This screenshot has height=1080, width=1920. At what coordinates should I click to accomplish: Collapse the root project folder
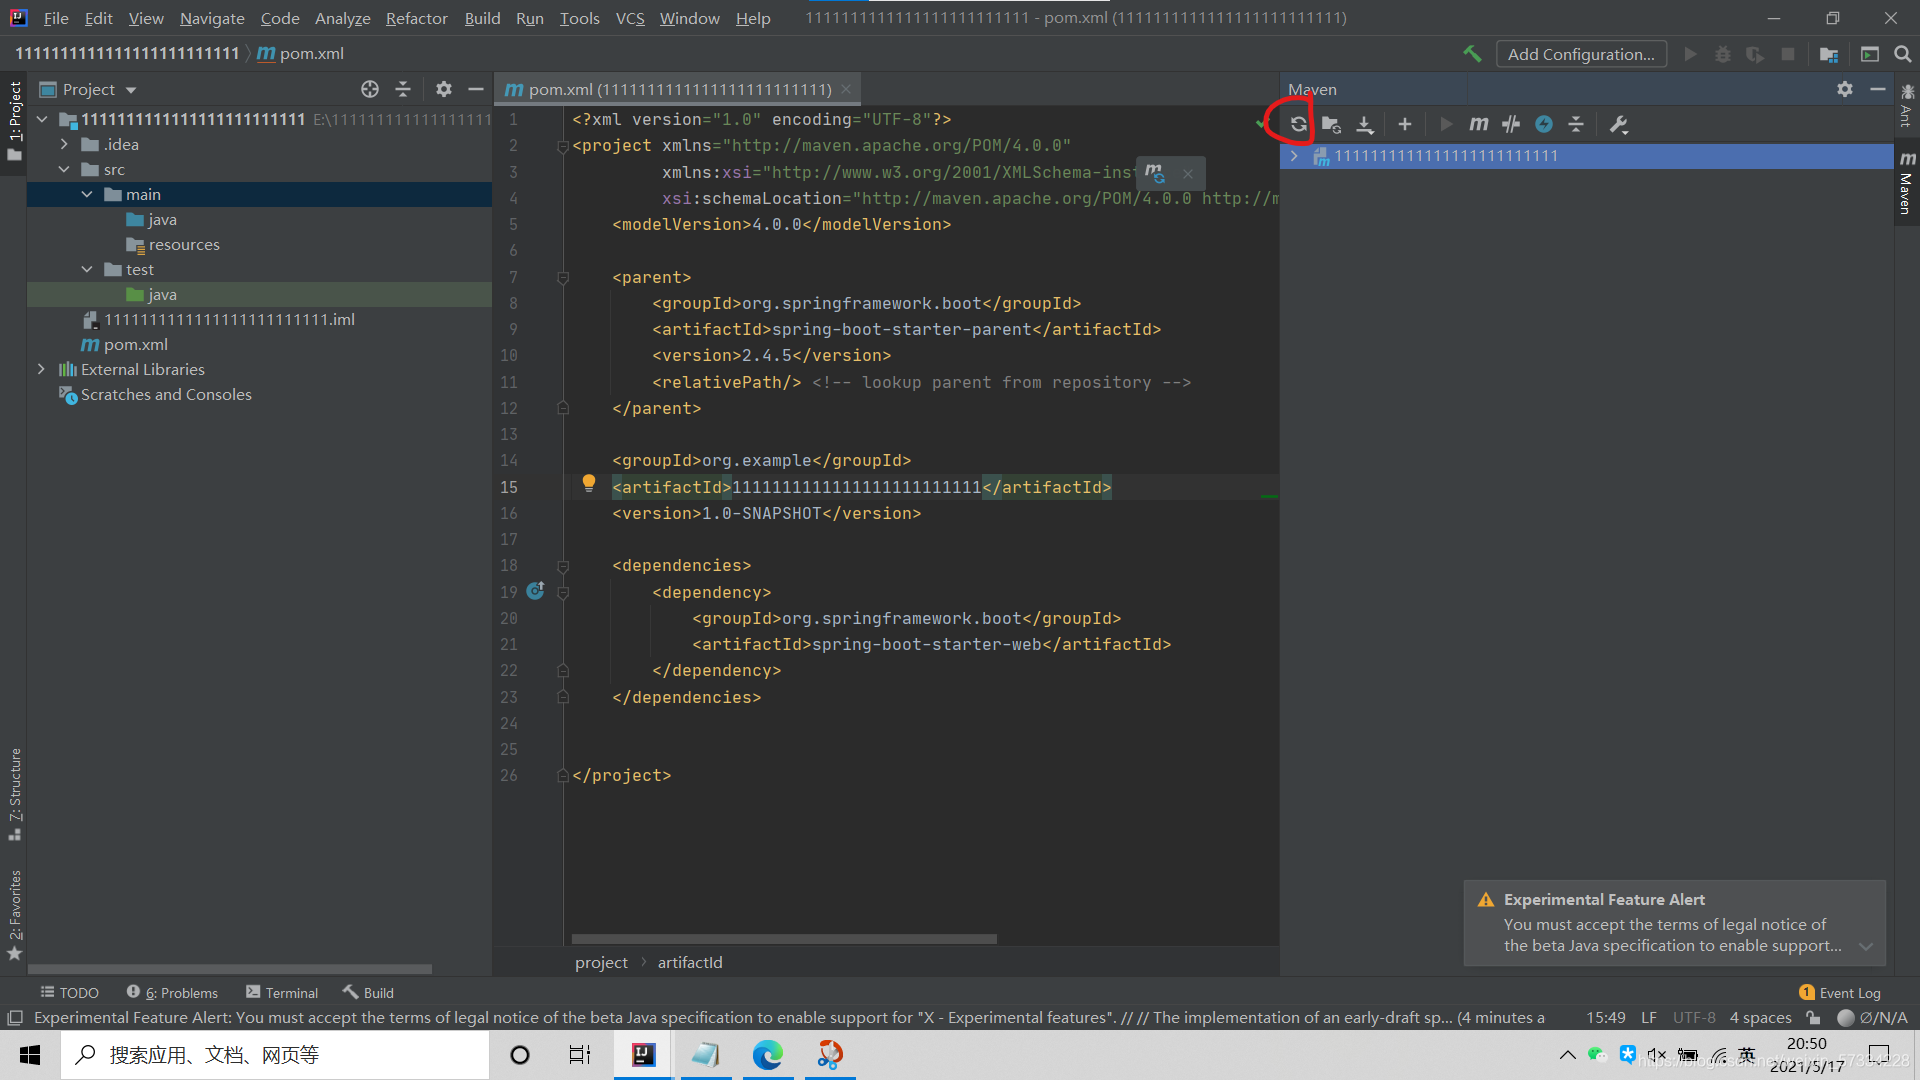(42, 119)
